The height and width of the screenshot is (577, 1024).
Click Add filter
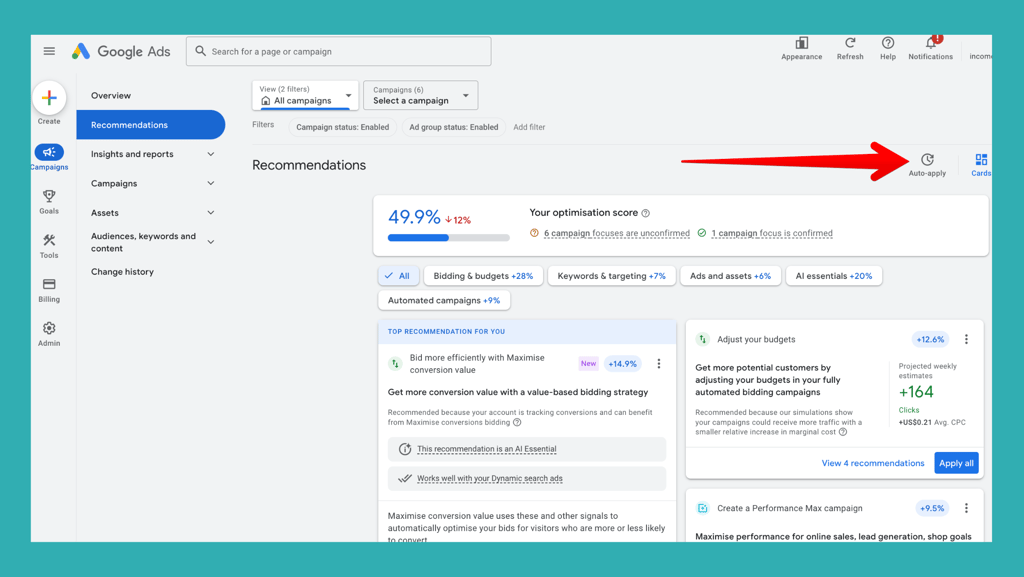(x=529, y=127)
